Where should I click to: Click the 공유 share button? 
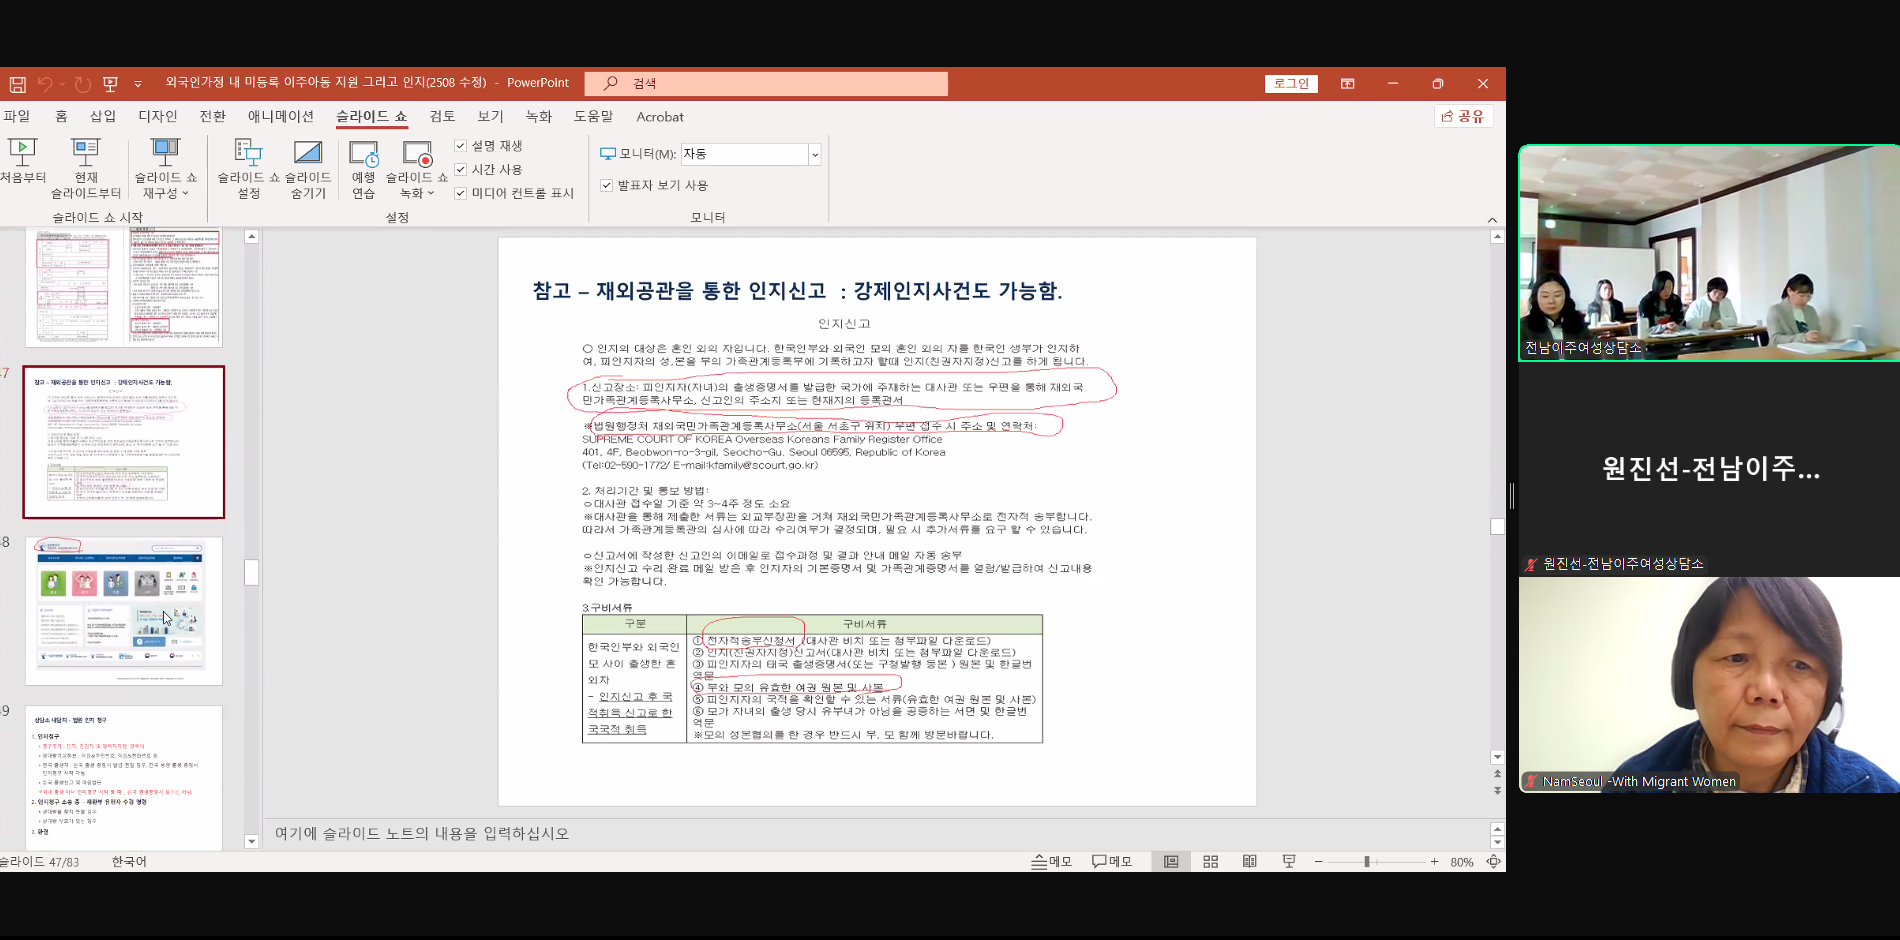point(1463,117)
